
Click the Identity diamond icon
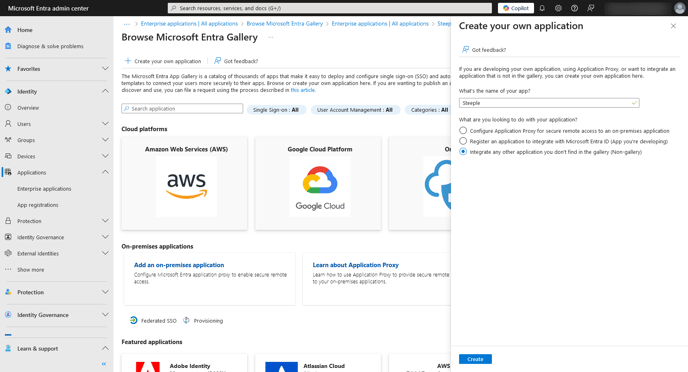[8, 91]
